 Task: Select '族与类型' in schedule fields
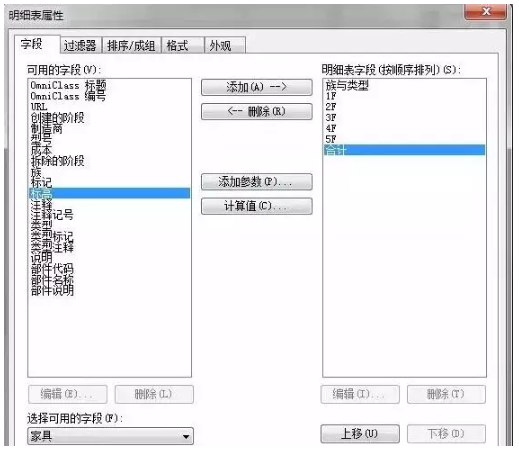tap(404, 85)
